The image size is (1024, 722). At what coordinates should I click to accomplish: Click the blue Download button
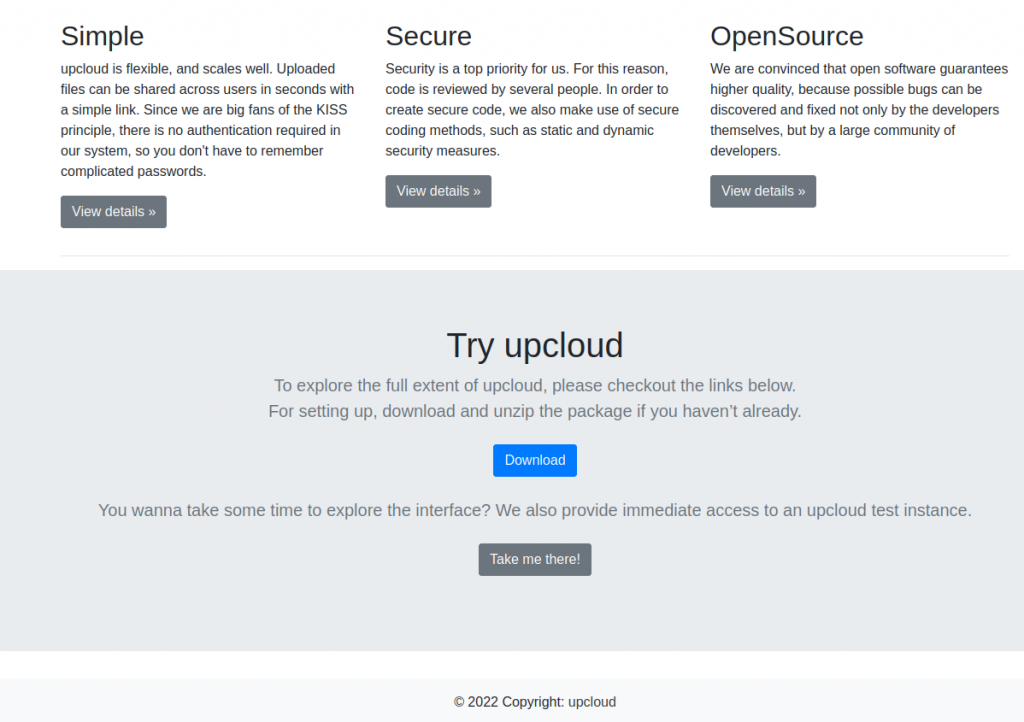pyautogui.click(x=534, y=460)
